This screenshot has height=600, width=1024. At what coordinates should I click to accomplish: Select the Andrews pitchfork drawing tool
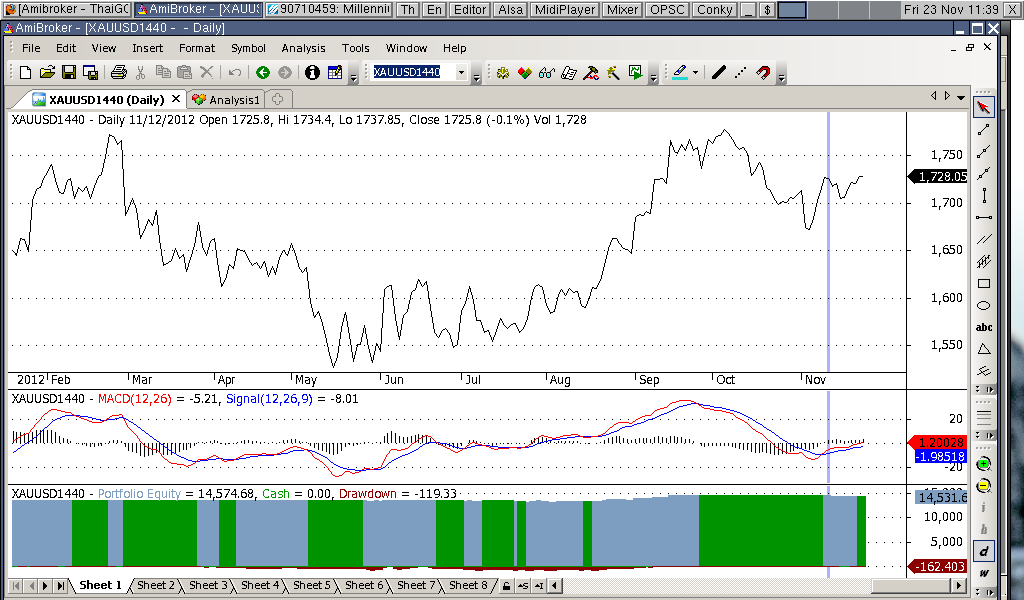pos(984,371)
